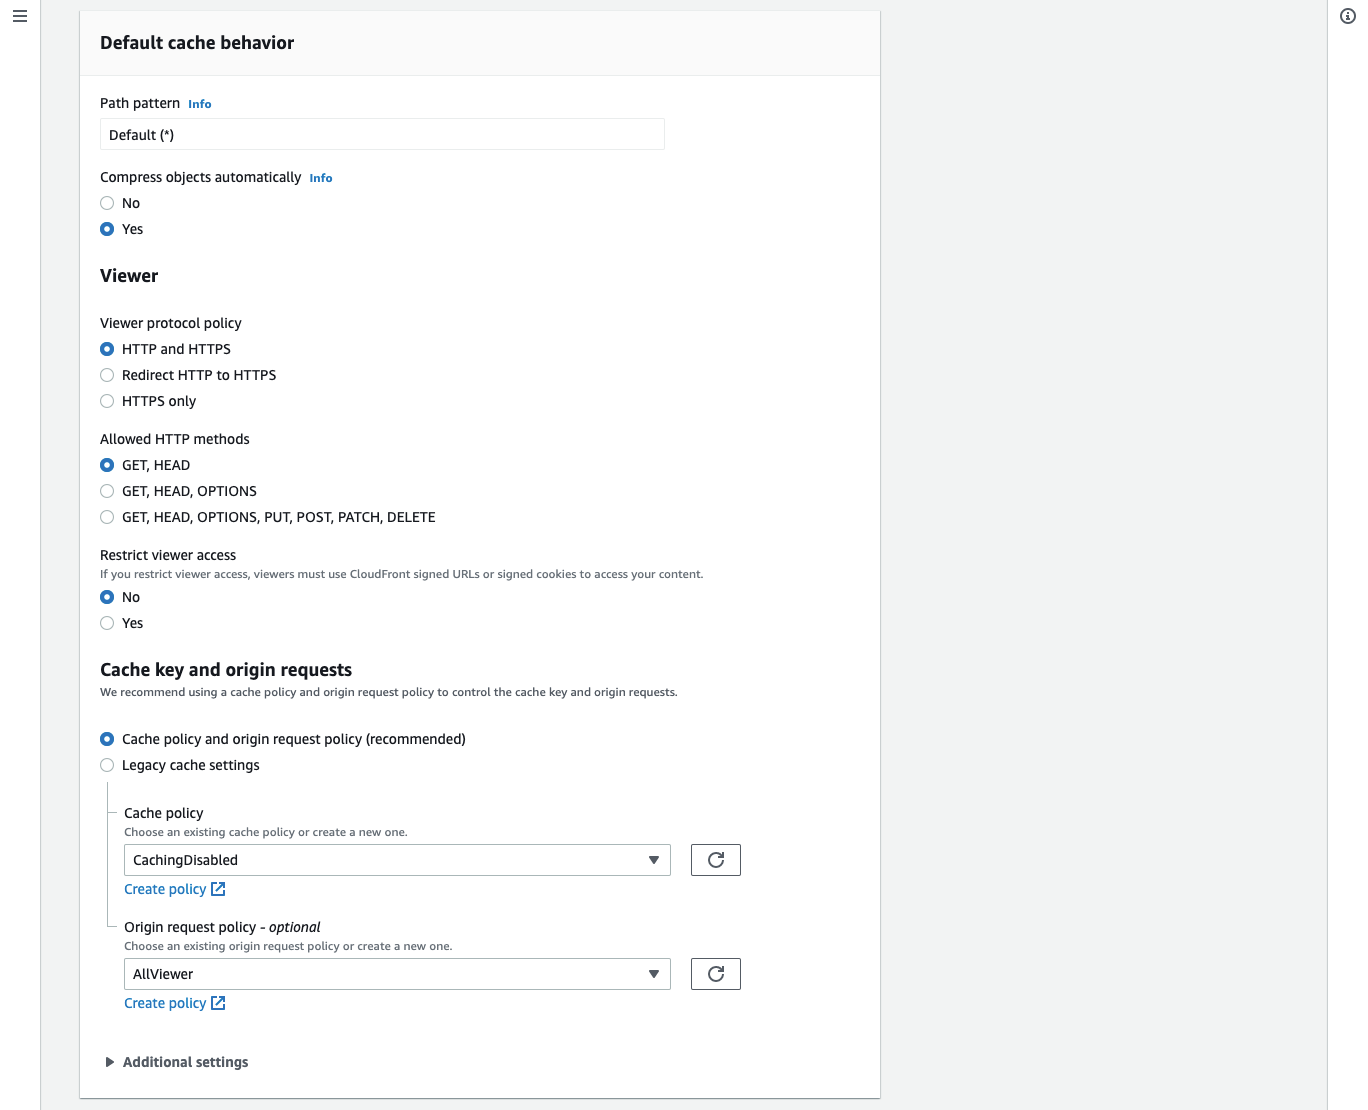The image size is (1368, 1110).
Task: Switch to Legacy cache settings
Action: (x=107, y=765)
